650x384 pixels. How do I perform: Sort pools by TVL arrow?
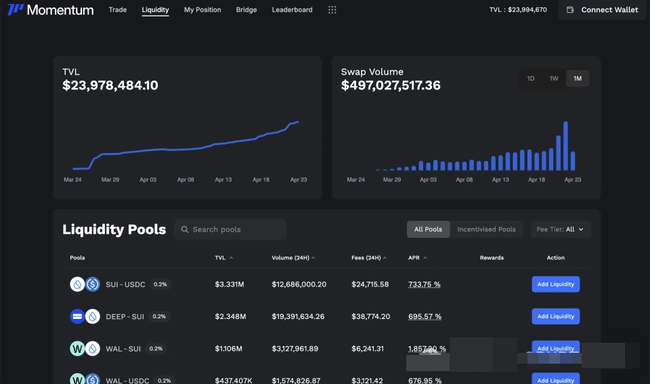click(x=231, y=258)
